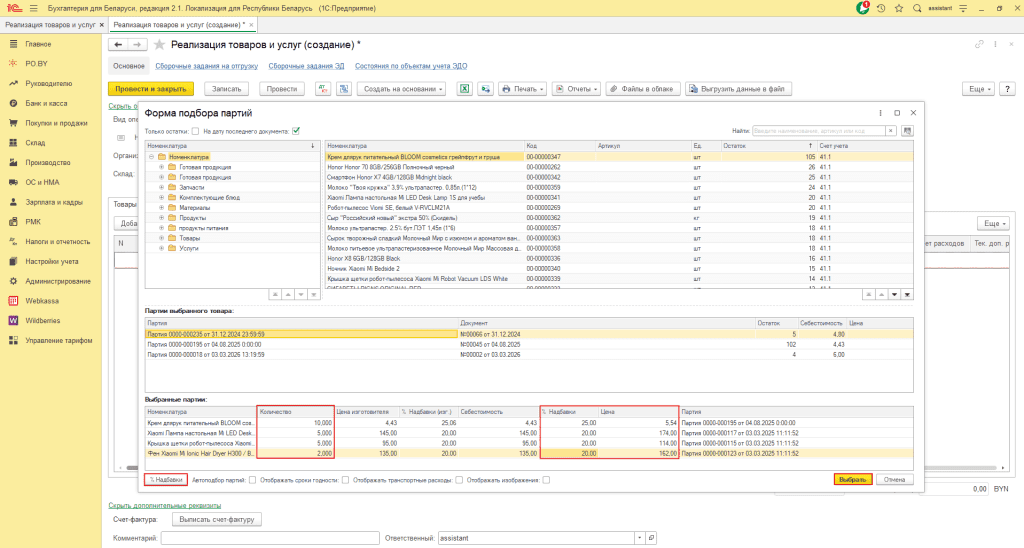Select 'Товары' folder in nomenclature tree
The width and height of the screenshot is (1024, 548).
point(190,237)
